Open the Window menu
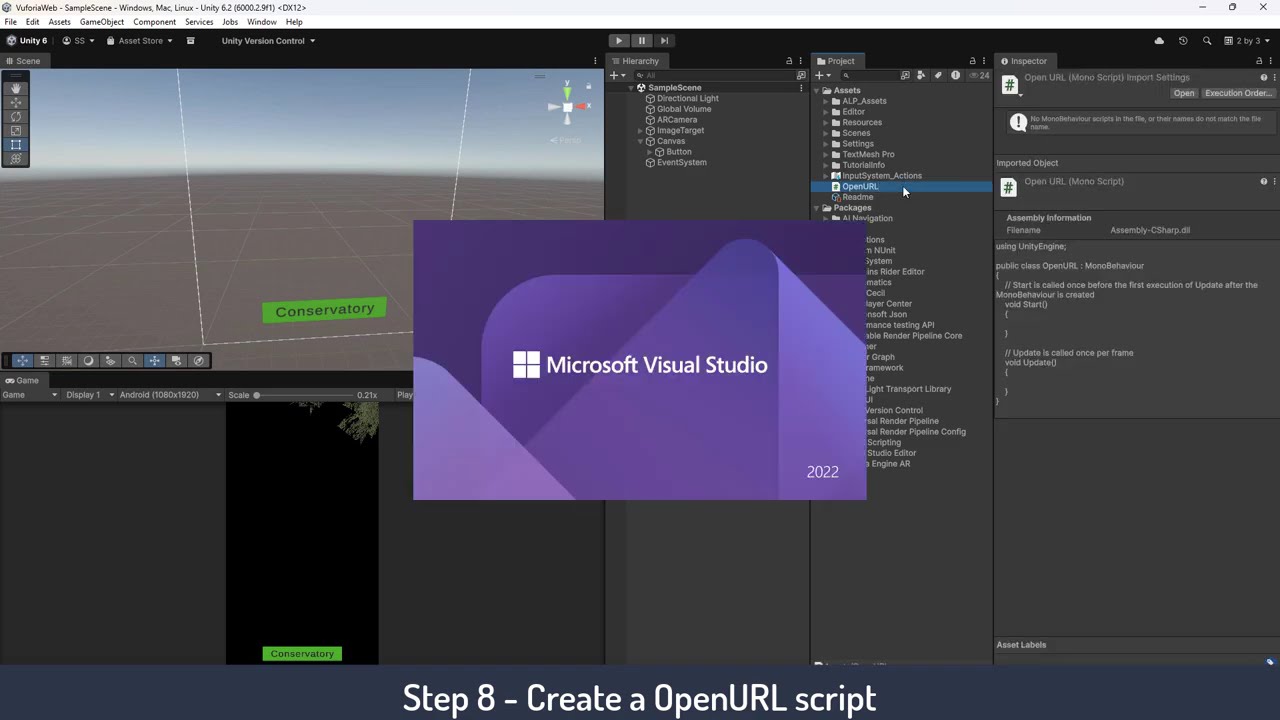The width and height of the screenshot is (1280, 720). click(261, 22)
